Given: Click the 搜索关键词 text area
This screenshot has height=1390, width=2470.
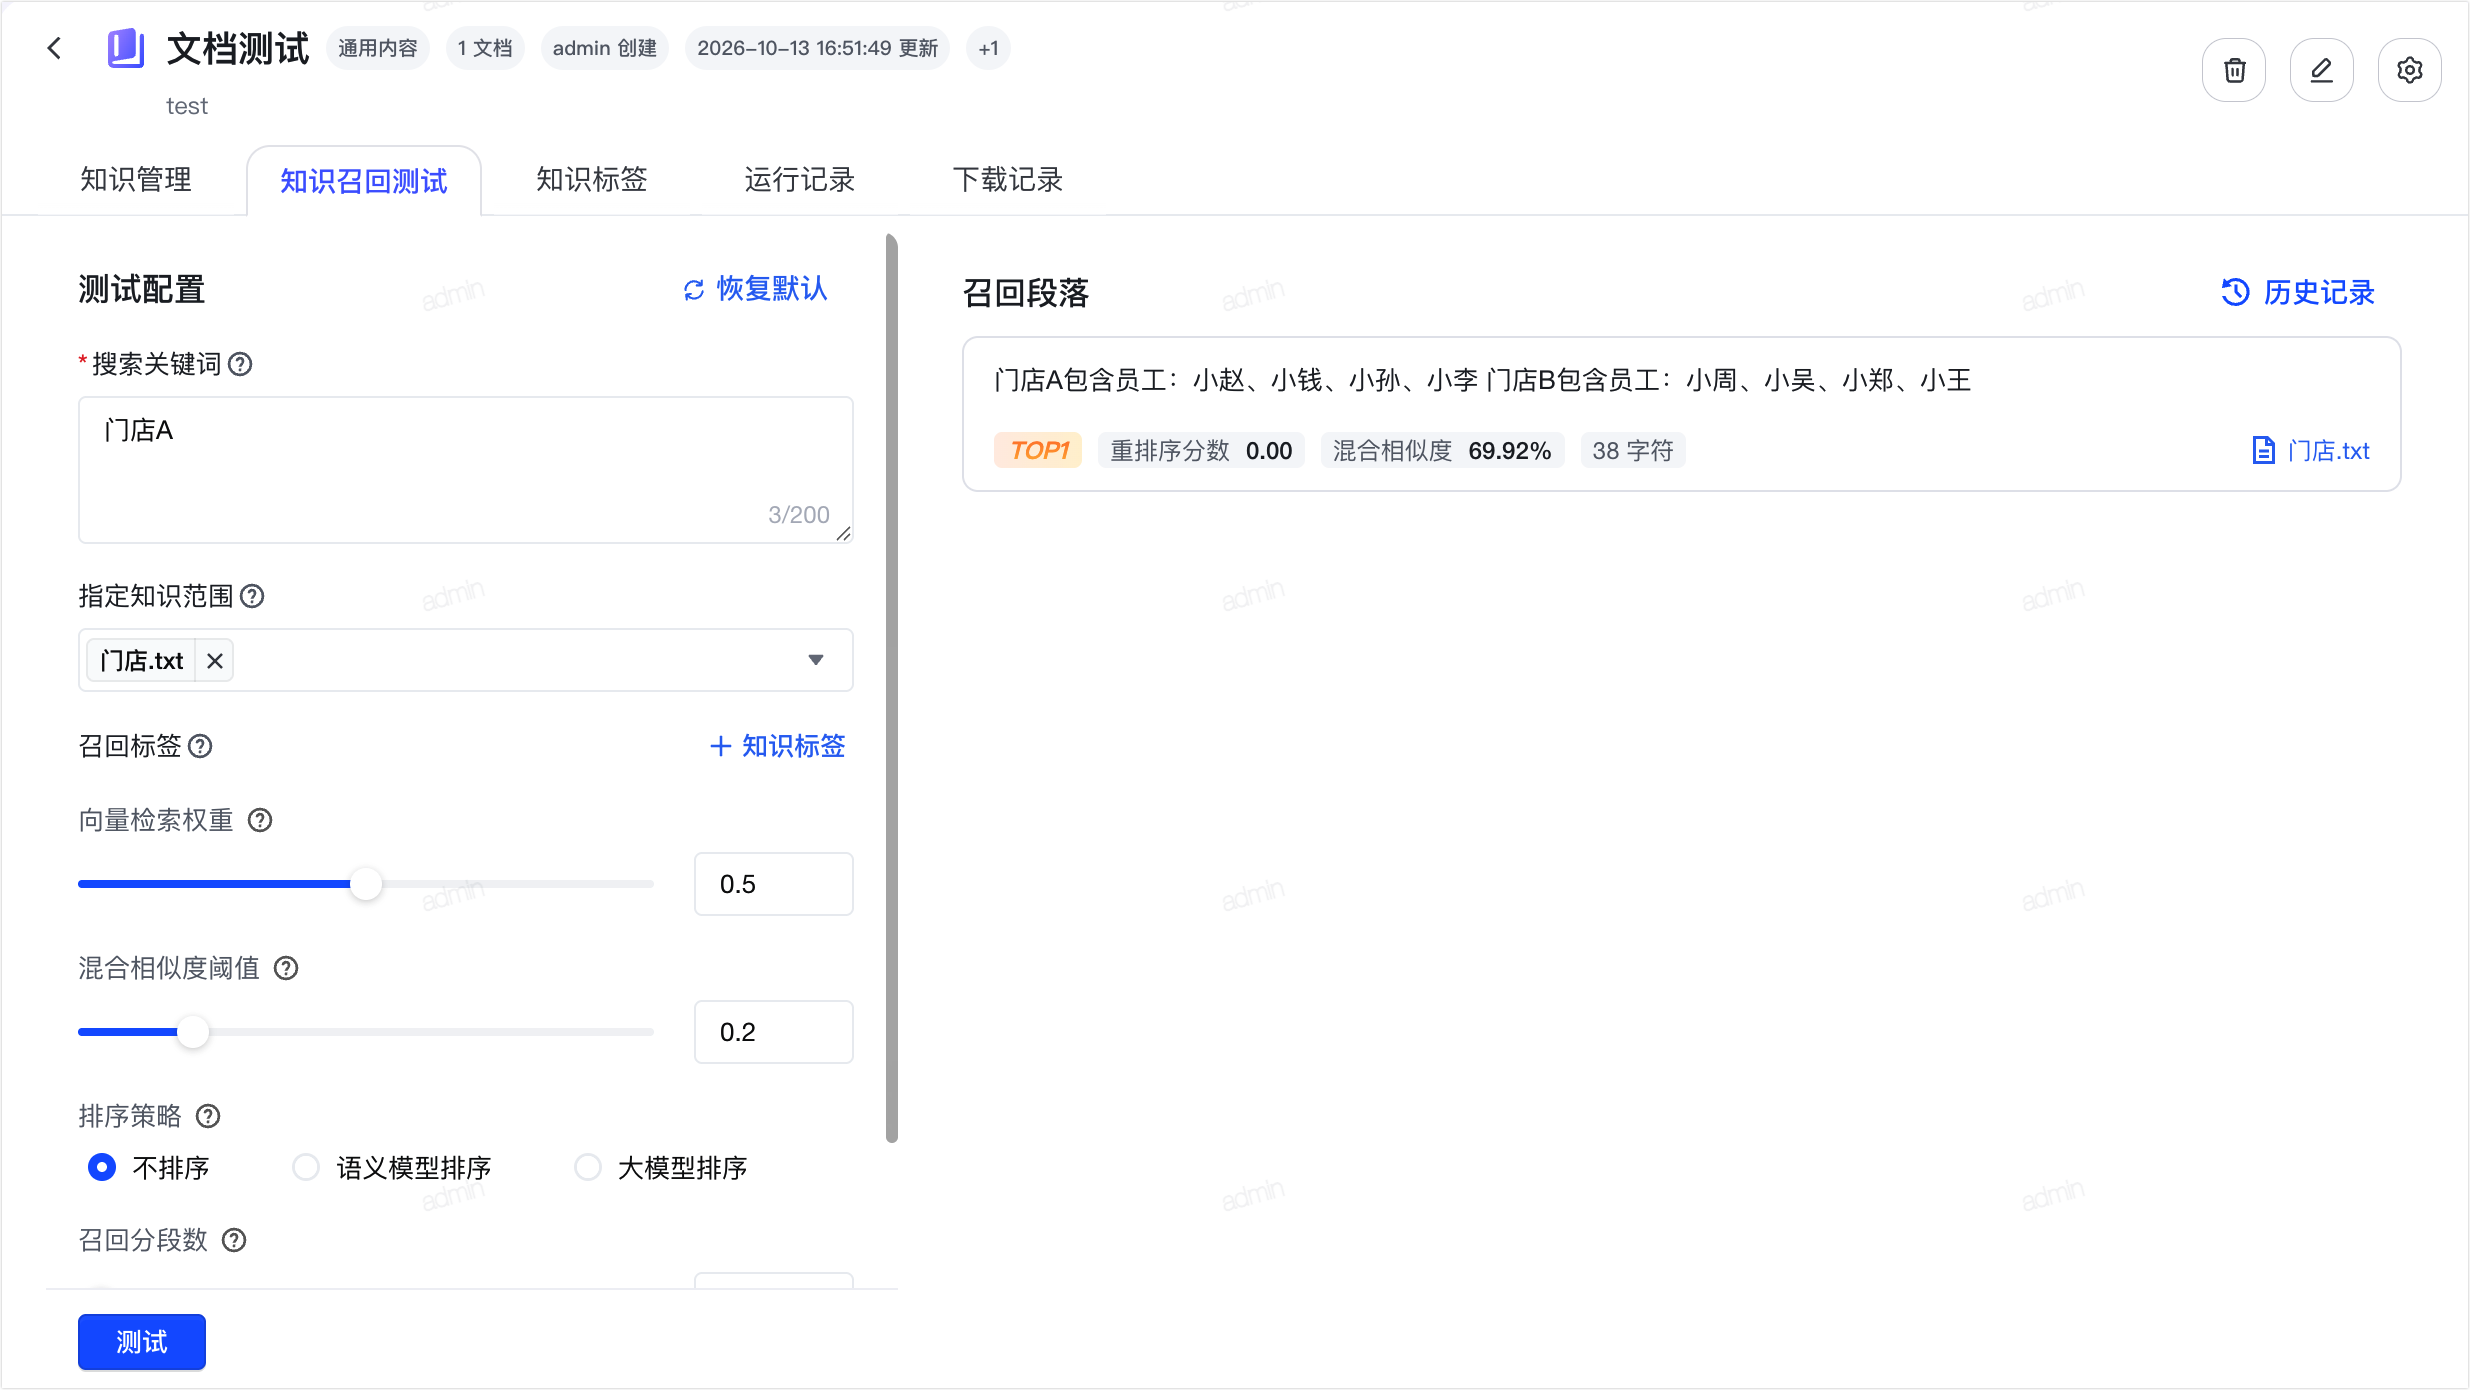Looking at the screenshot, I should (x=466, y=470).
